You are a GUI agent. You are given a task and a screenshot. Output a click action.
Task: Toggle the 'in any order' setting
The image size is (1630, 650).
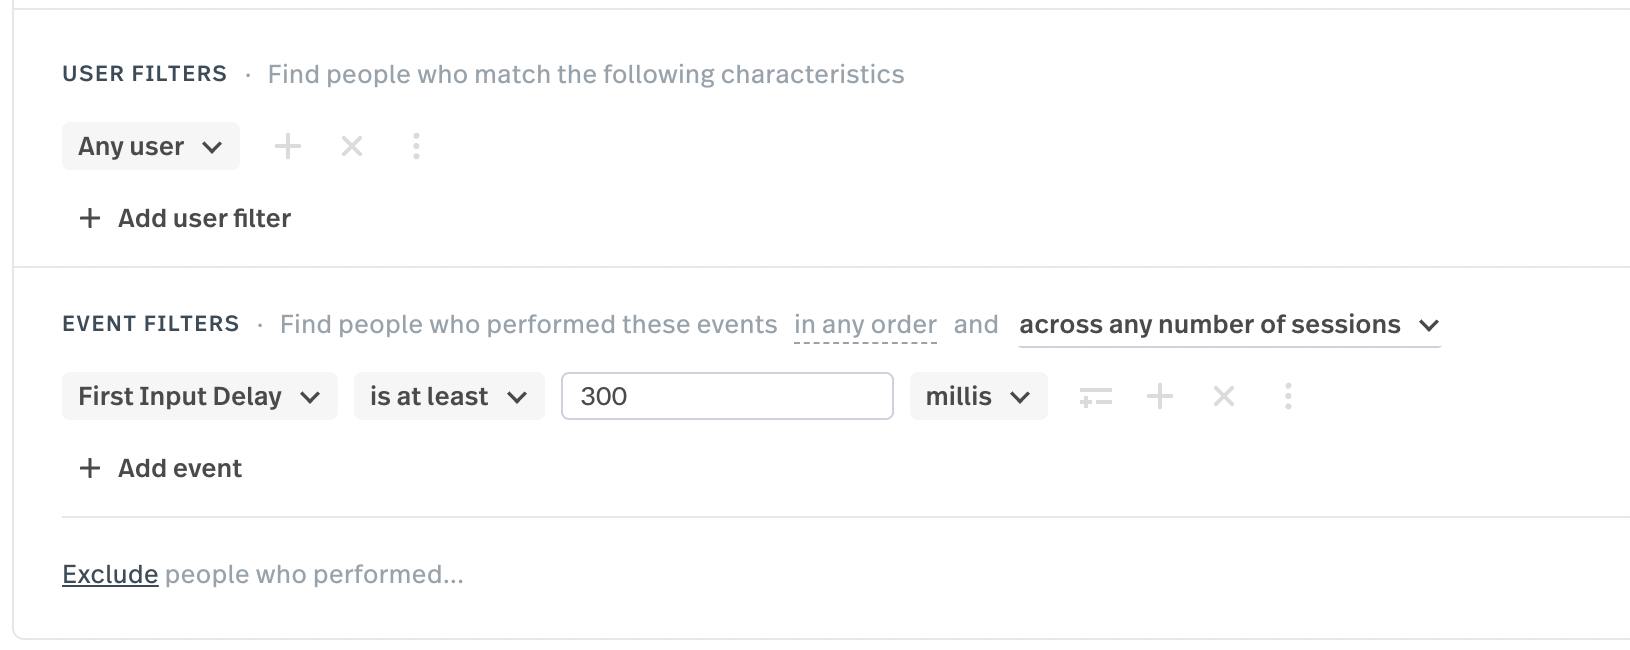pyautogui.click(x=865, y=325)
